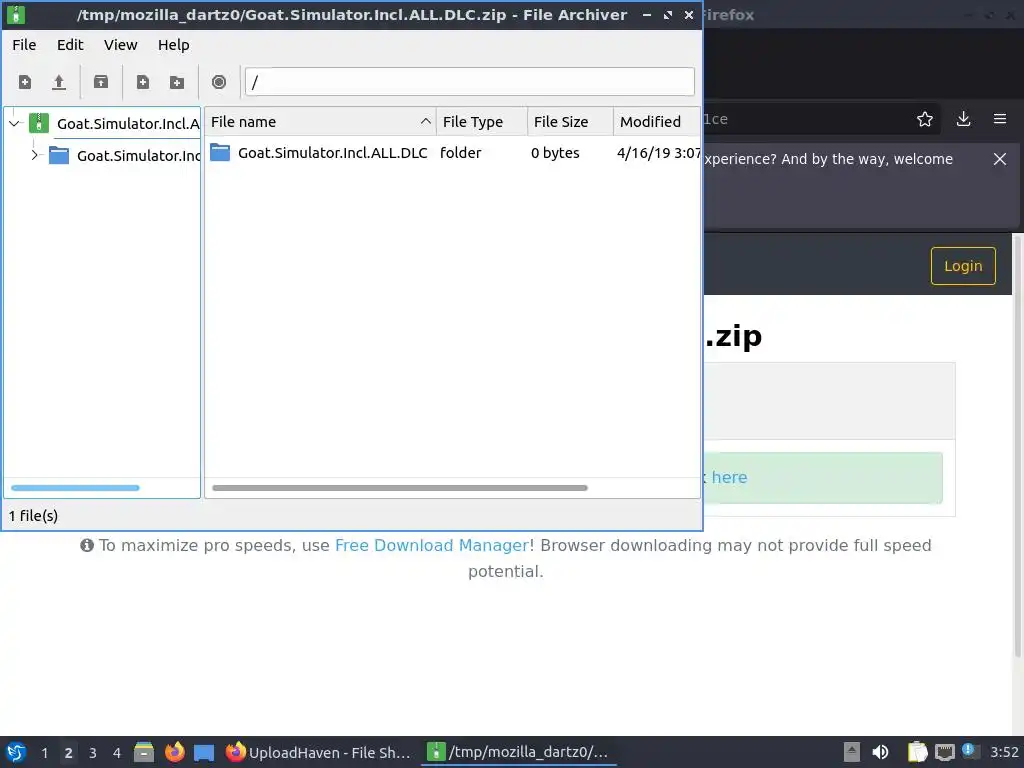Click the Modified column header
This screenshot has height=768, width=1024.
[656, 121]
